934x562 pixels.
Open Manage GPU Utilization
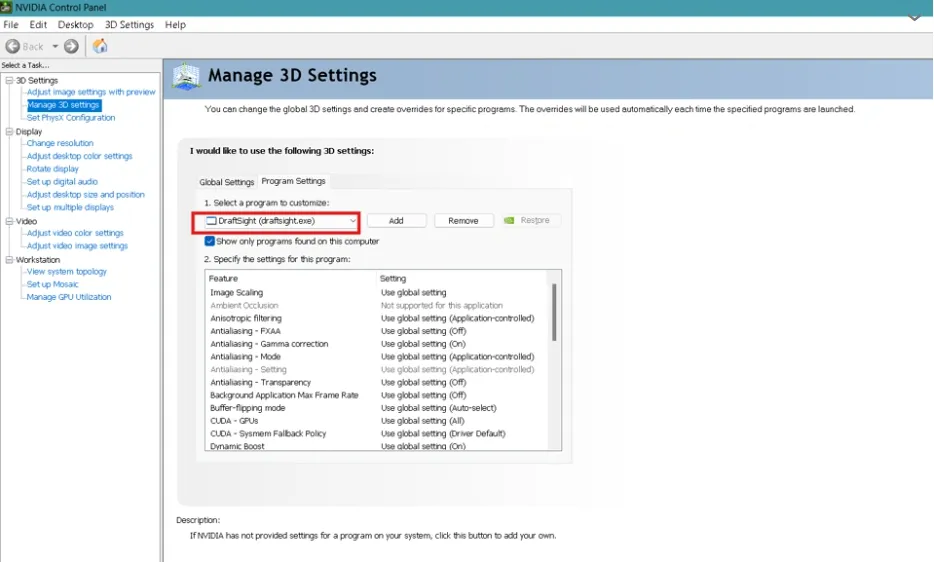[x=69, y=297]
